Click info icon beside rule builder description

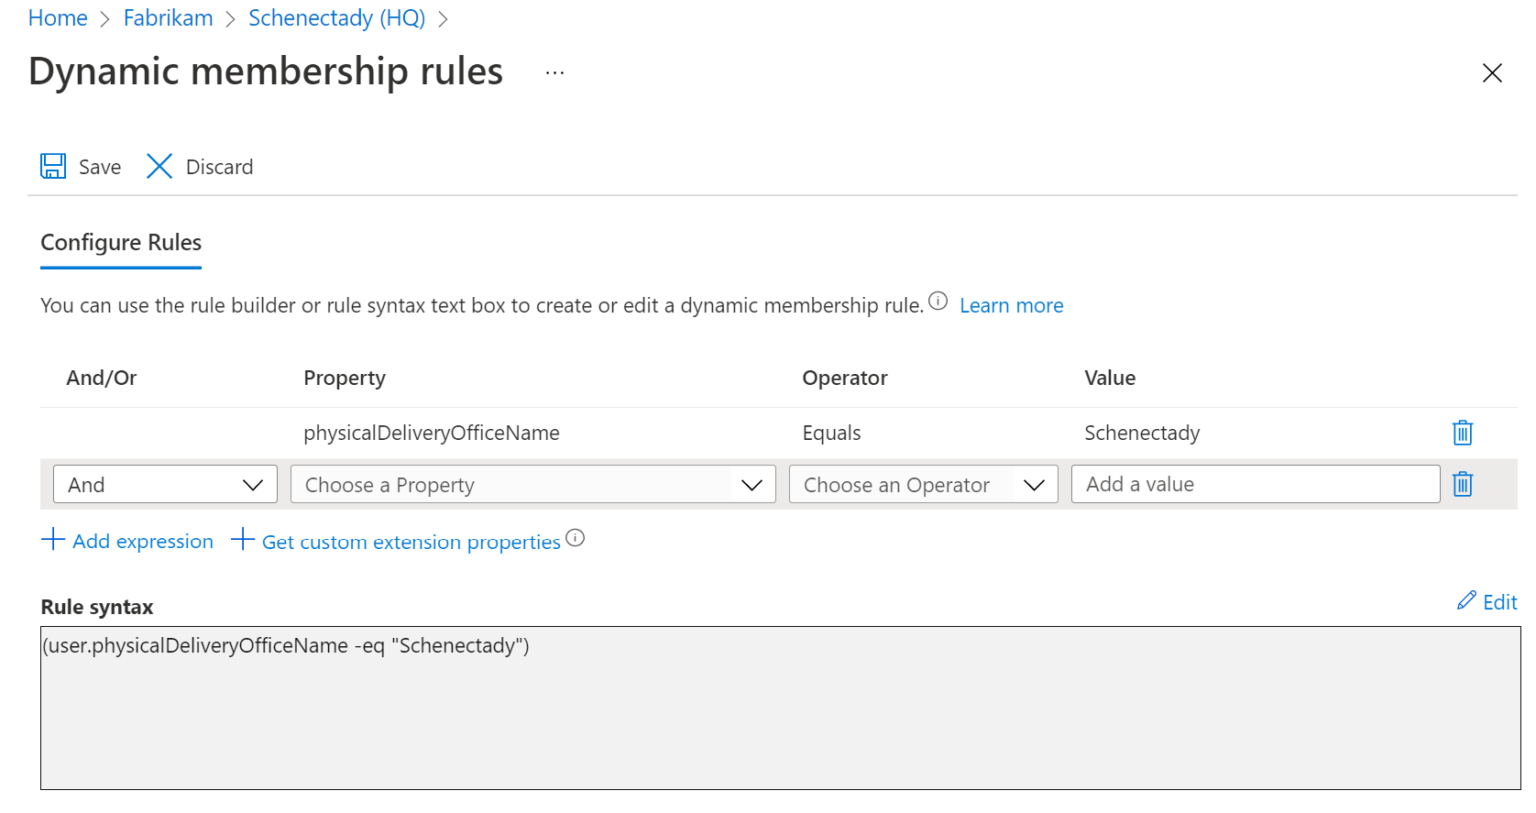(x=938, y=301)
